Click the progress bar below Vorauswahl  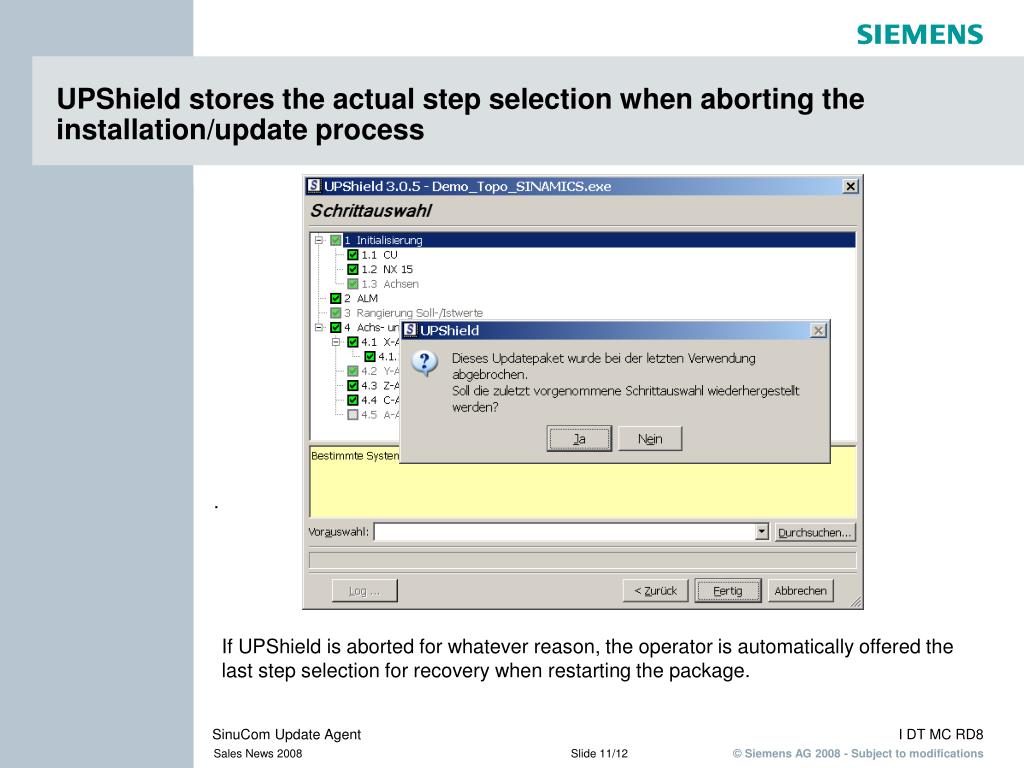[582, 560]
